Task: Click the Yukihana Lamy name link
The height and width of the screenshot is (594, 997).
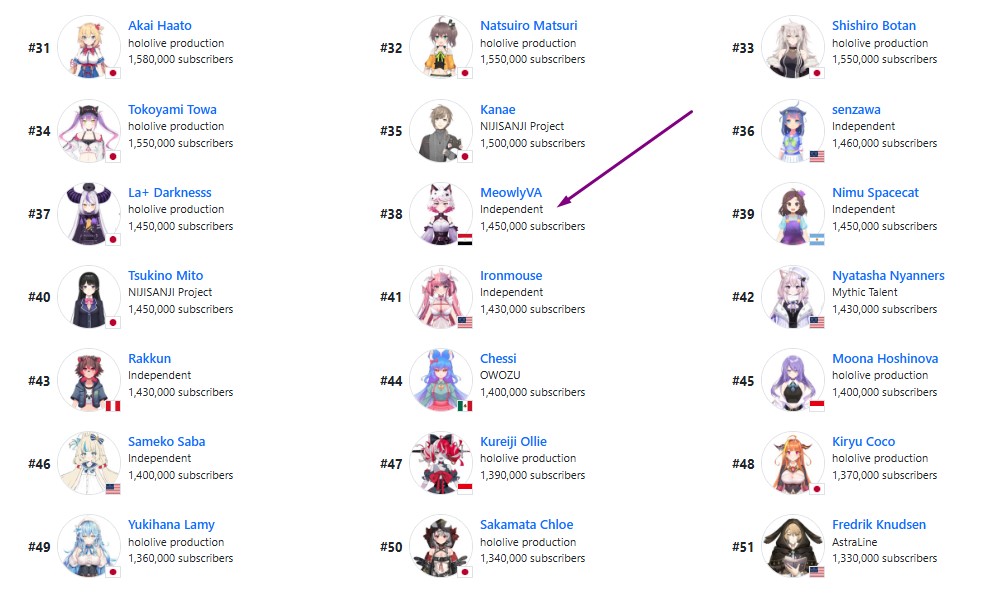Action: [x=171, y=525]
